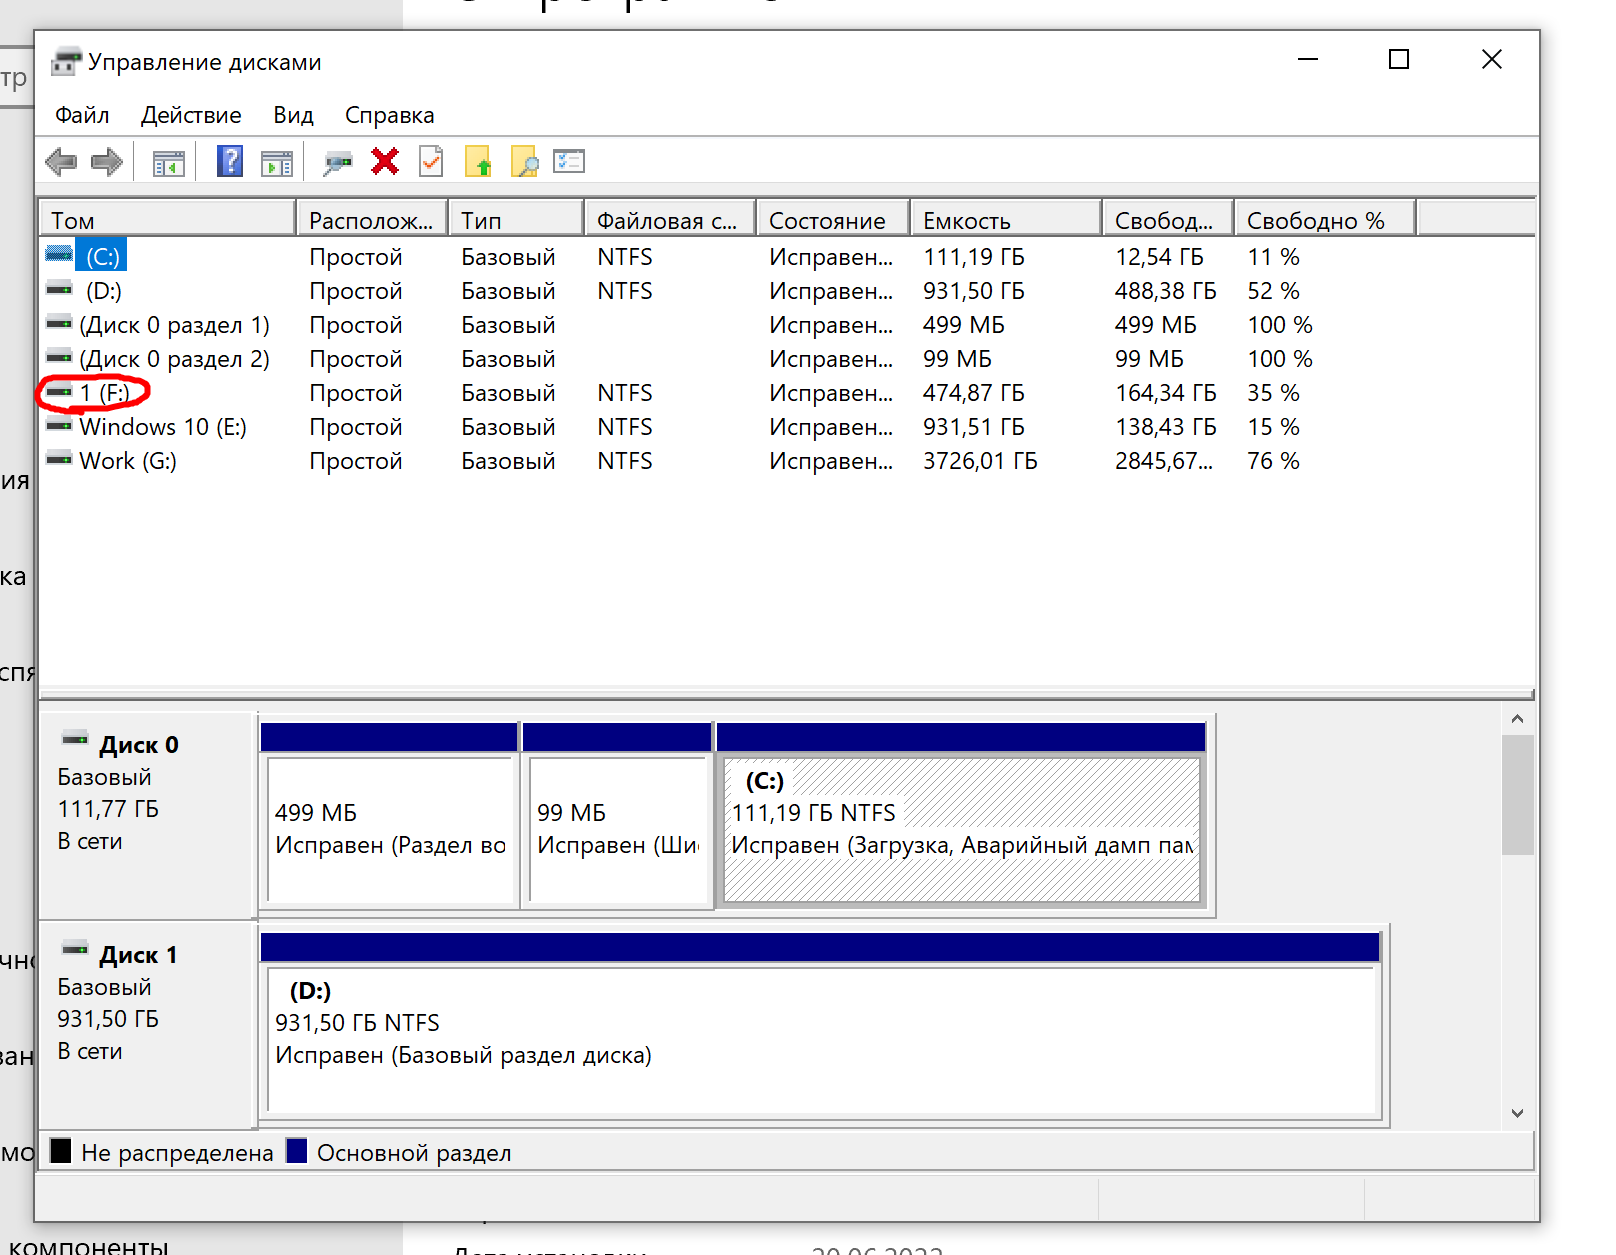This screenshot has height=1255, width=1616.
Task: Open the Действие menu
Action: click(191, 115)
